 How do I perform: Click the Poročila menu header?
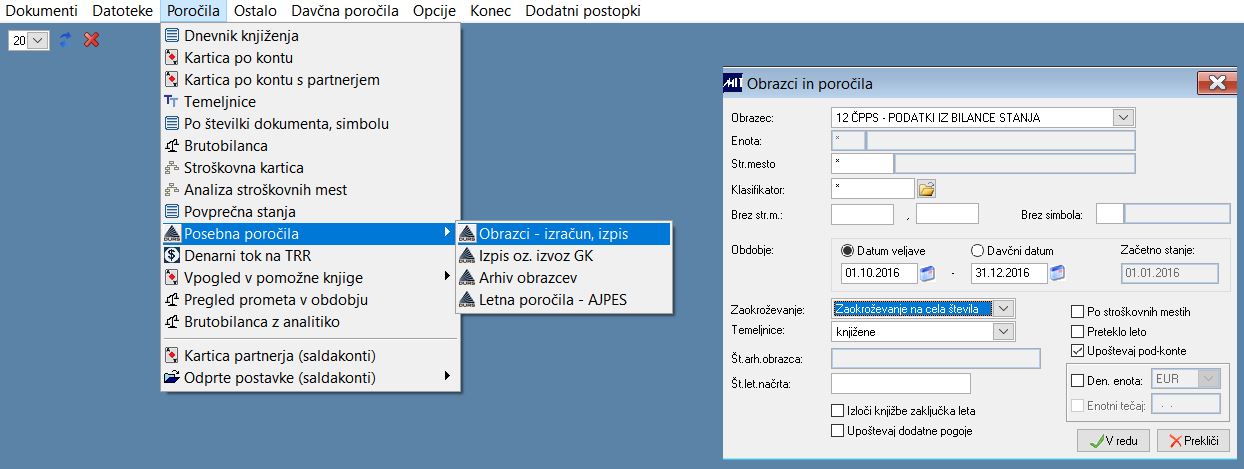(194, 11)
